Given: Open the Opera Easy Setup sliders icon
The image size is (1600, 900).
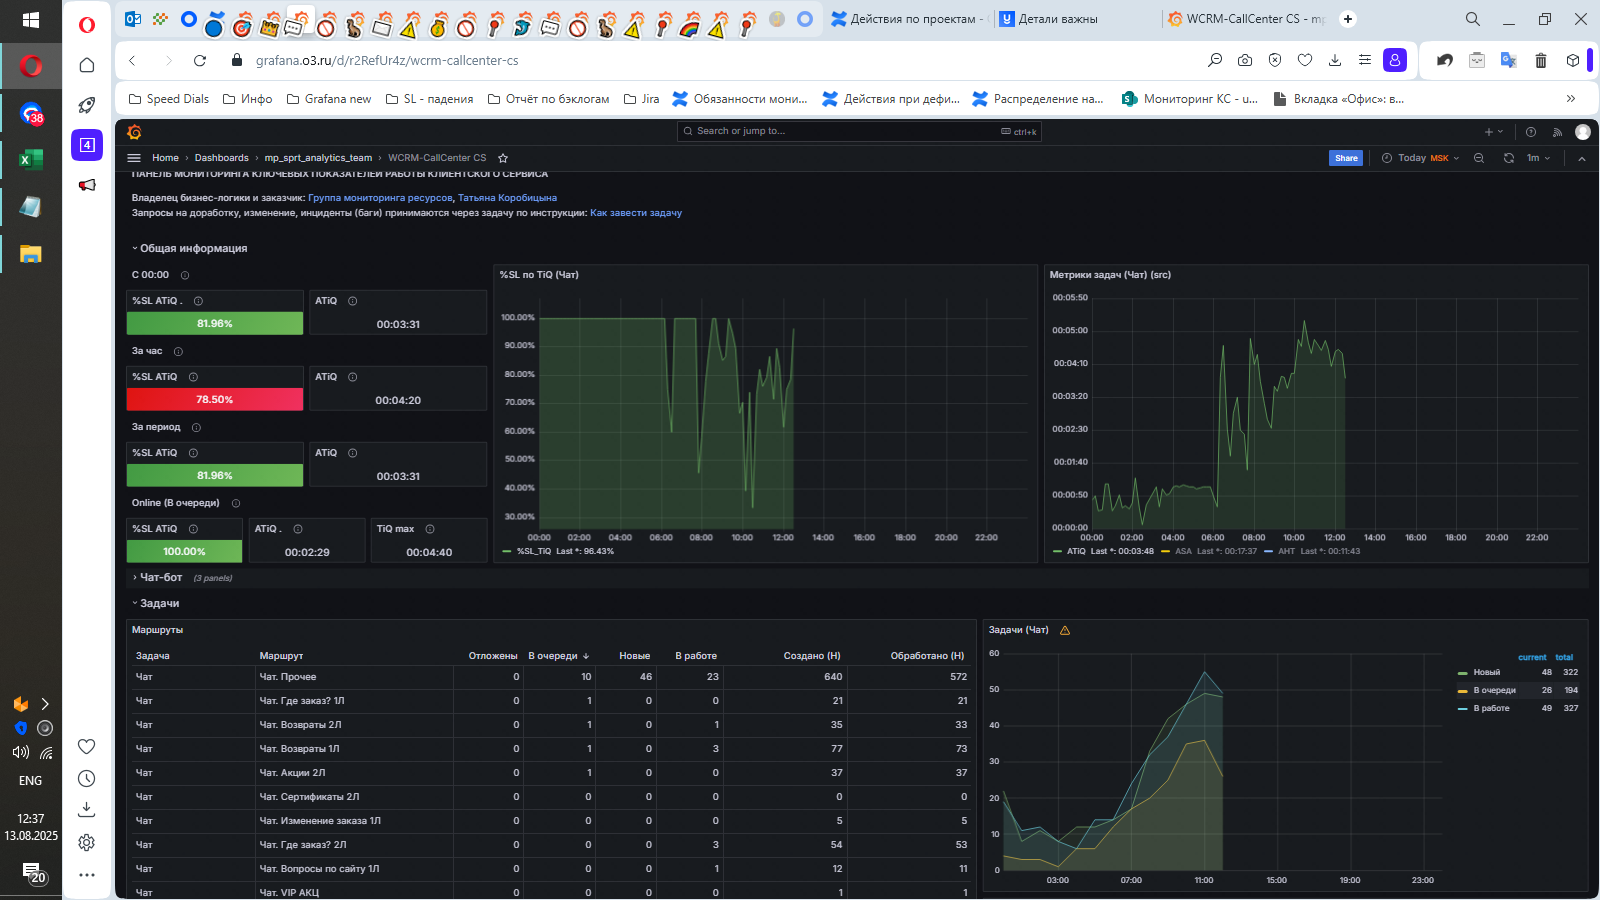Looking at the screenshot, I should coord(1365,60).
